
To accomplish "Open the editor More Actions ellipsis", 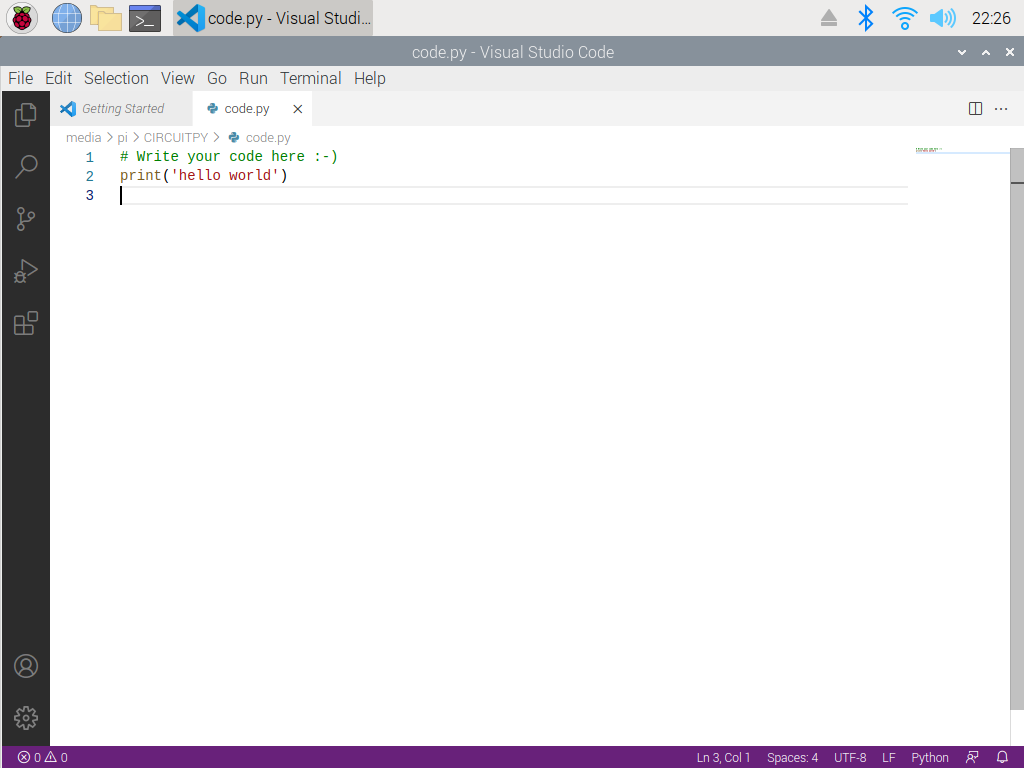I will 1001,109.
